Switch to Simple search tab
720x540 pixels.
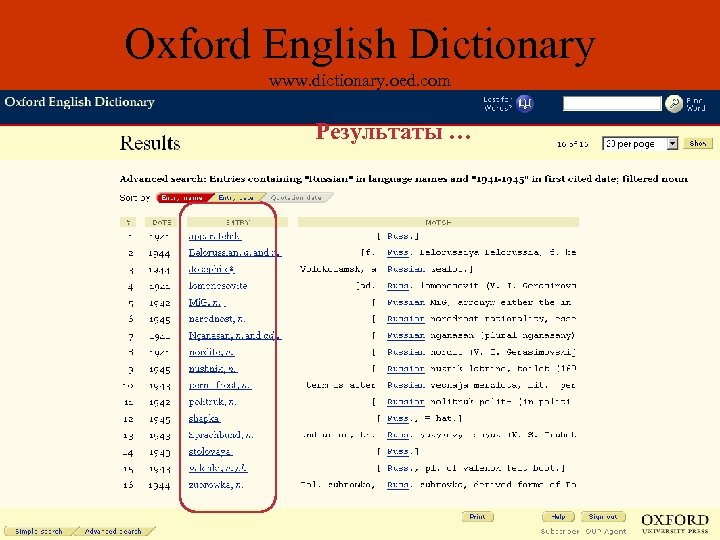click(39, 531)
